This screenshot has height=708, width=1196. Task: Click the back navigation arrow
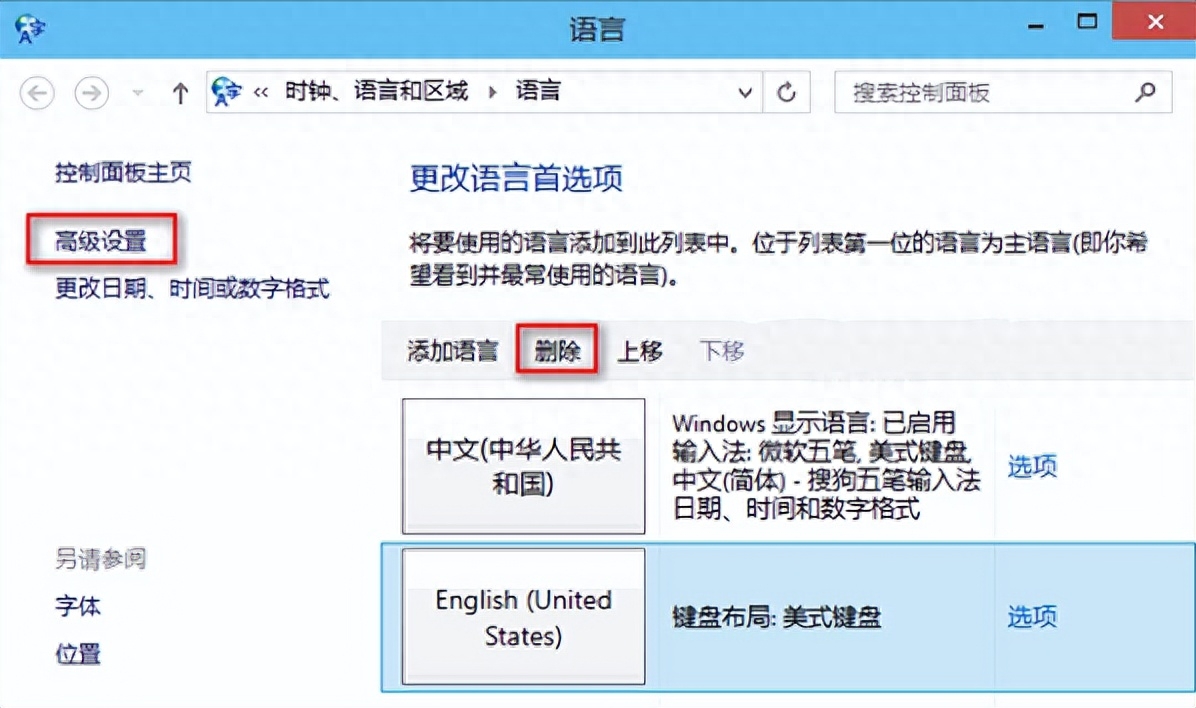pos(37,92)
